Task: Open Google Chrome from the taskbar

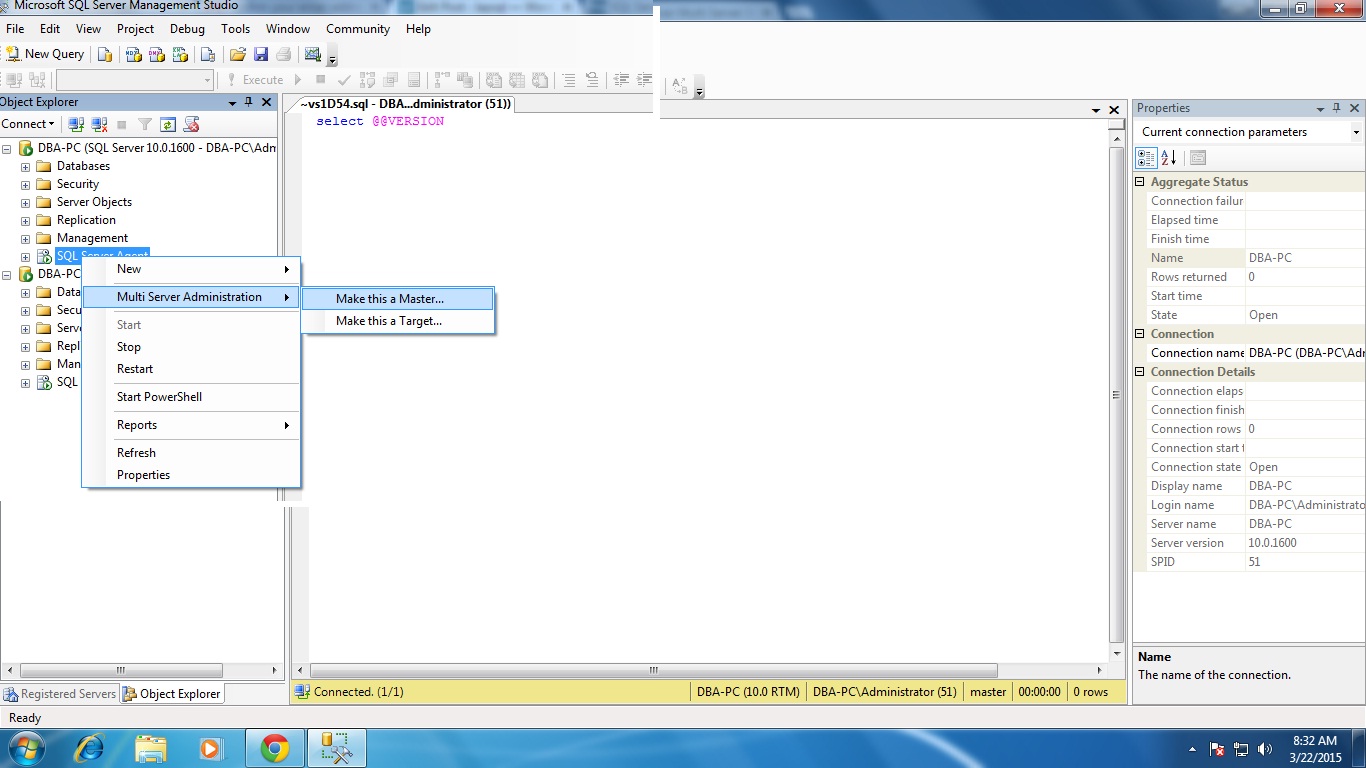Action: [x=275, y=747]
